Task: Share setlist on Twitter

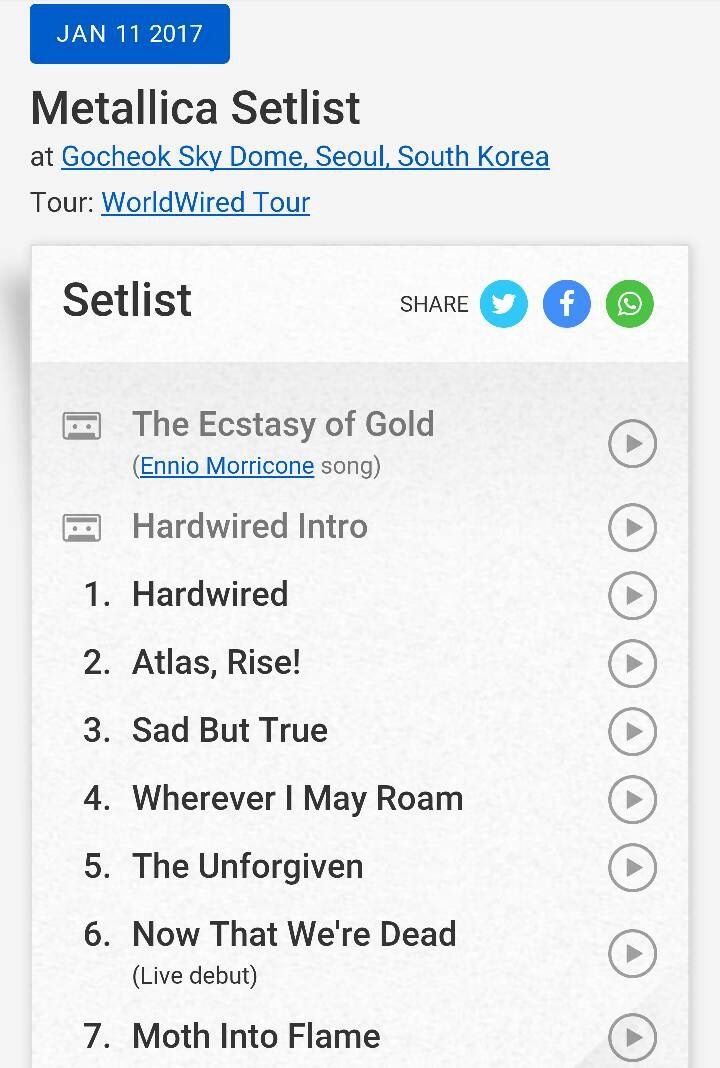Action: tap(504, 304)
